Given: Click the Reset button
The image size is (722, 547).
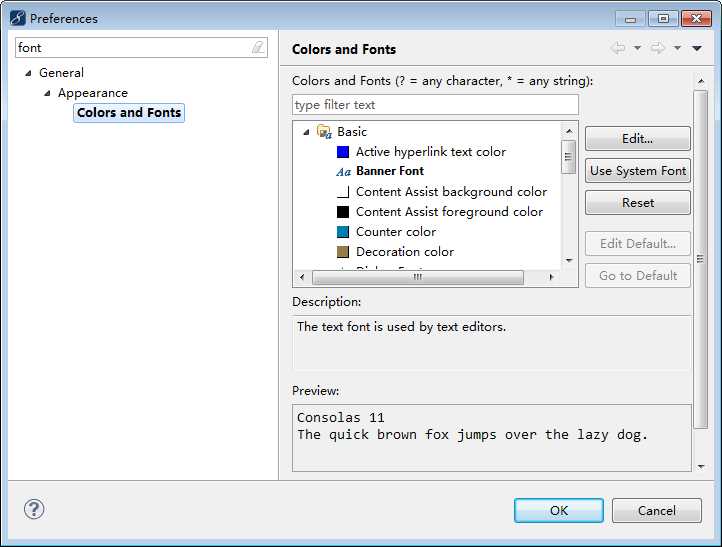Looking at the screenshot, I should [x=638, y=203].
